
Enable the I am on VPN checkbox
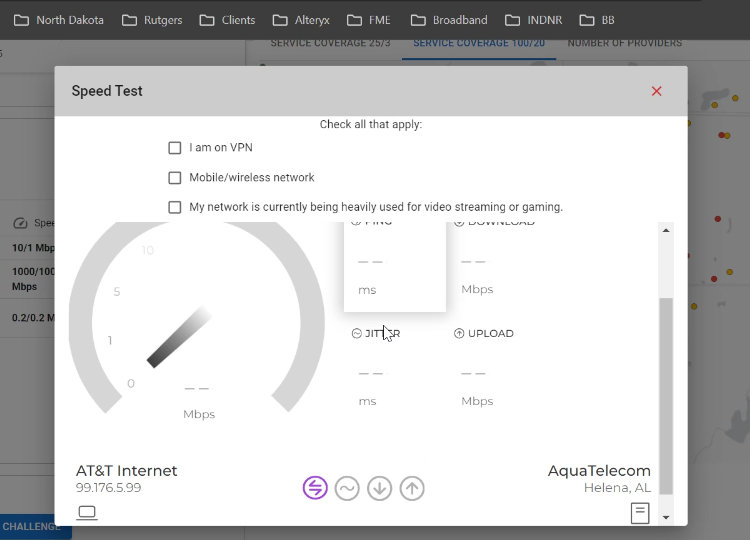coord(175,148)
